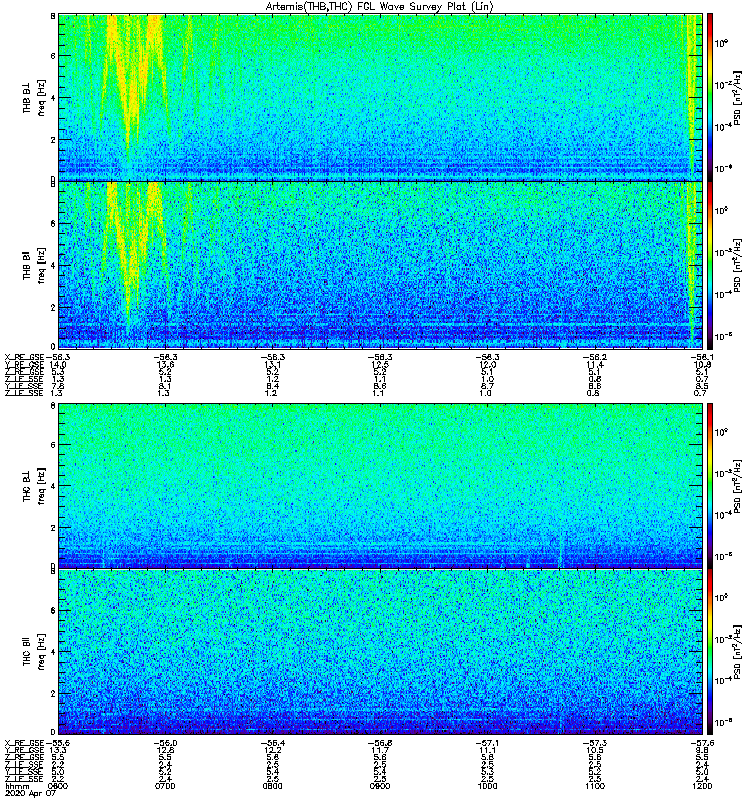Click the yellow-green stripe at right edge of THB B-parallel

tap(691, 265)
